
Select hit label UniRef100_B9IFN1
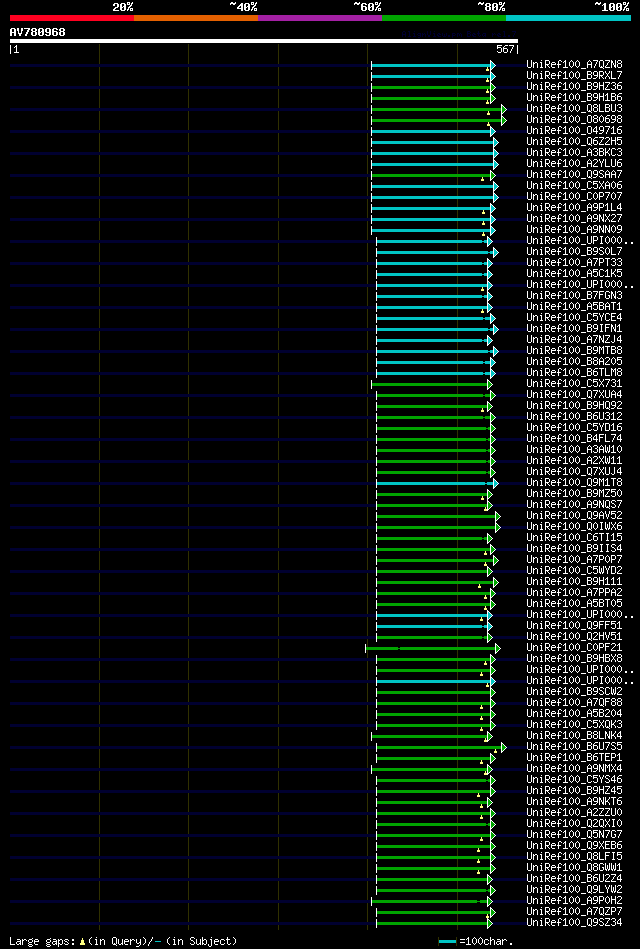click(574, 329)
